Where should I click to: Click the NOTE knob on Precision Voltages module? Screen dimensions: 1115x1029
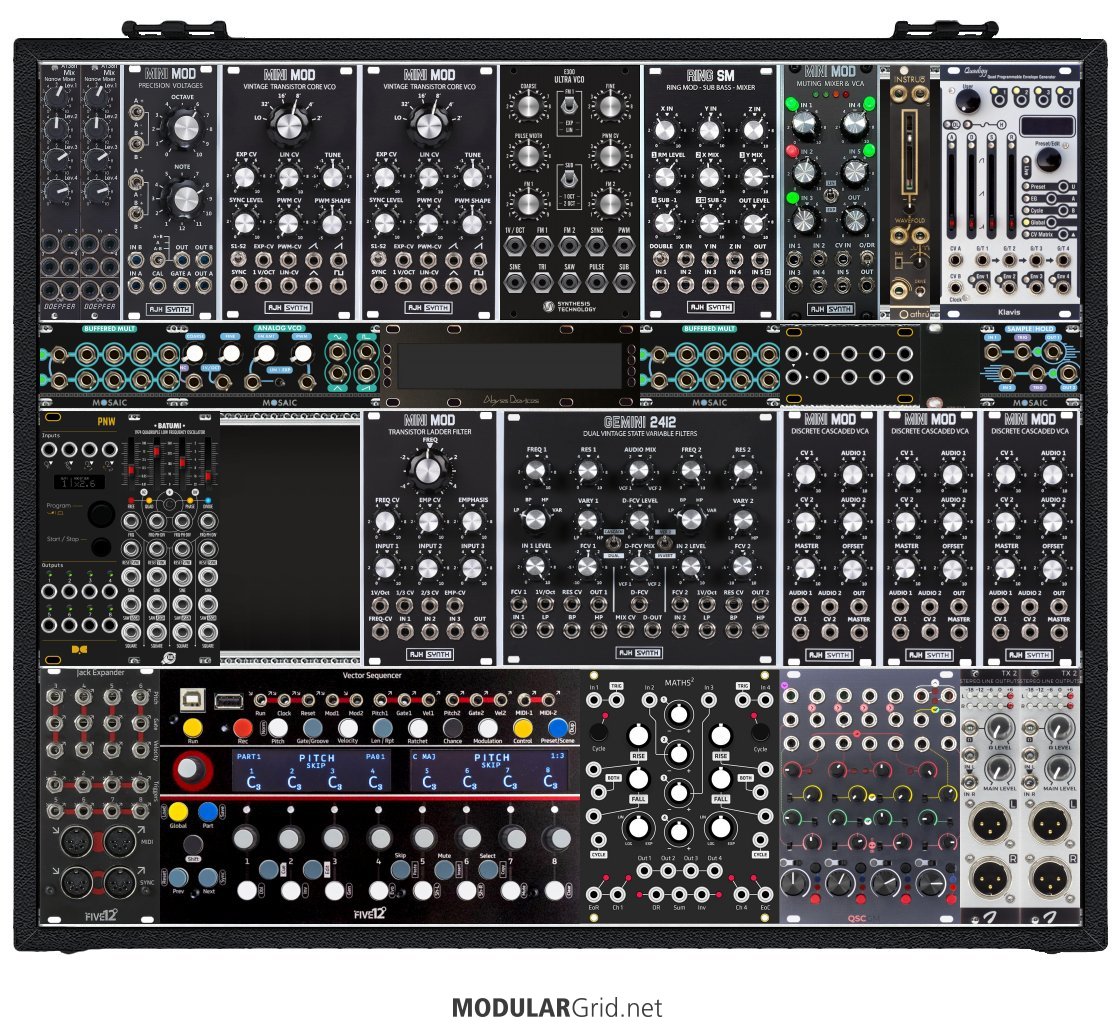184,199
